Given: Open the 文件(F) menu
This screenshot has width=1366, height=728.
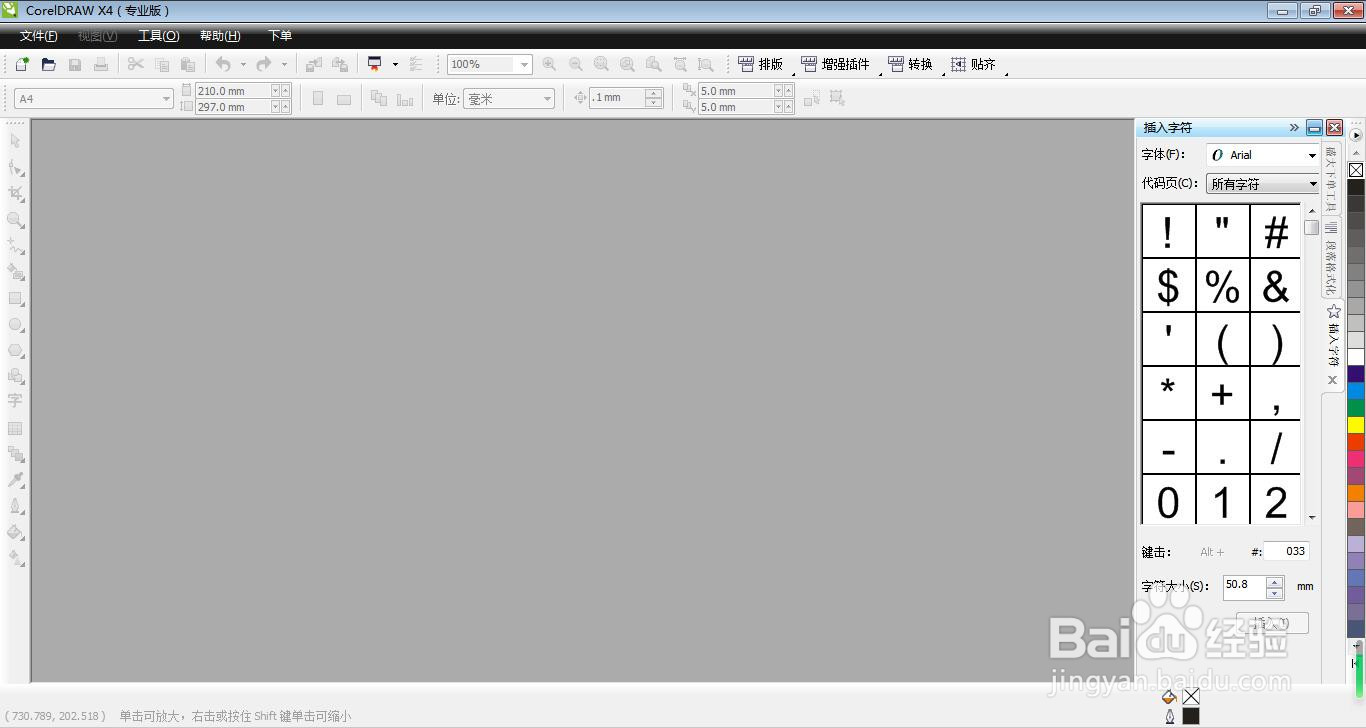Looking at the screenshot, I should 38,36.
